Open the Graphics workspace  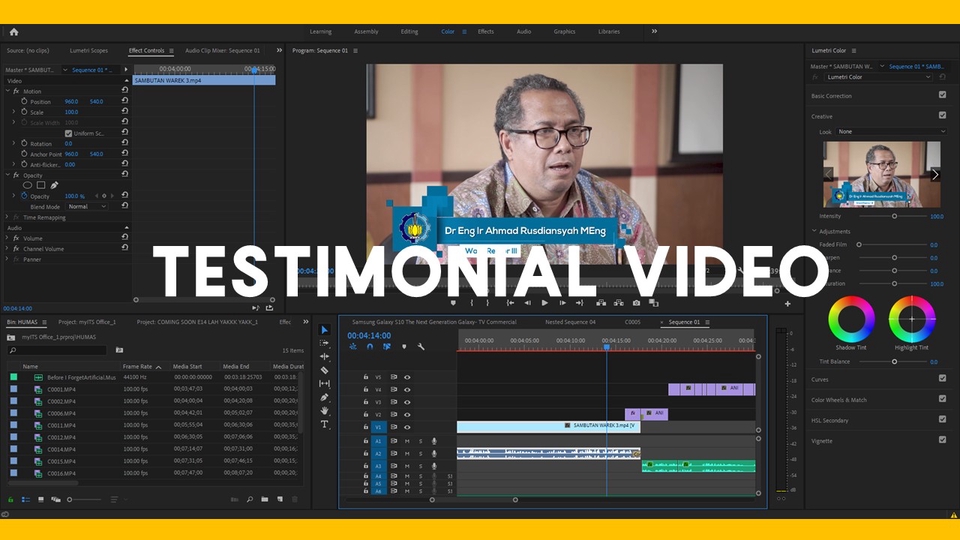564,32
